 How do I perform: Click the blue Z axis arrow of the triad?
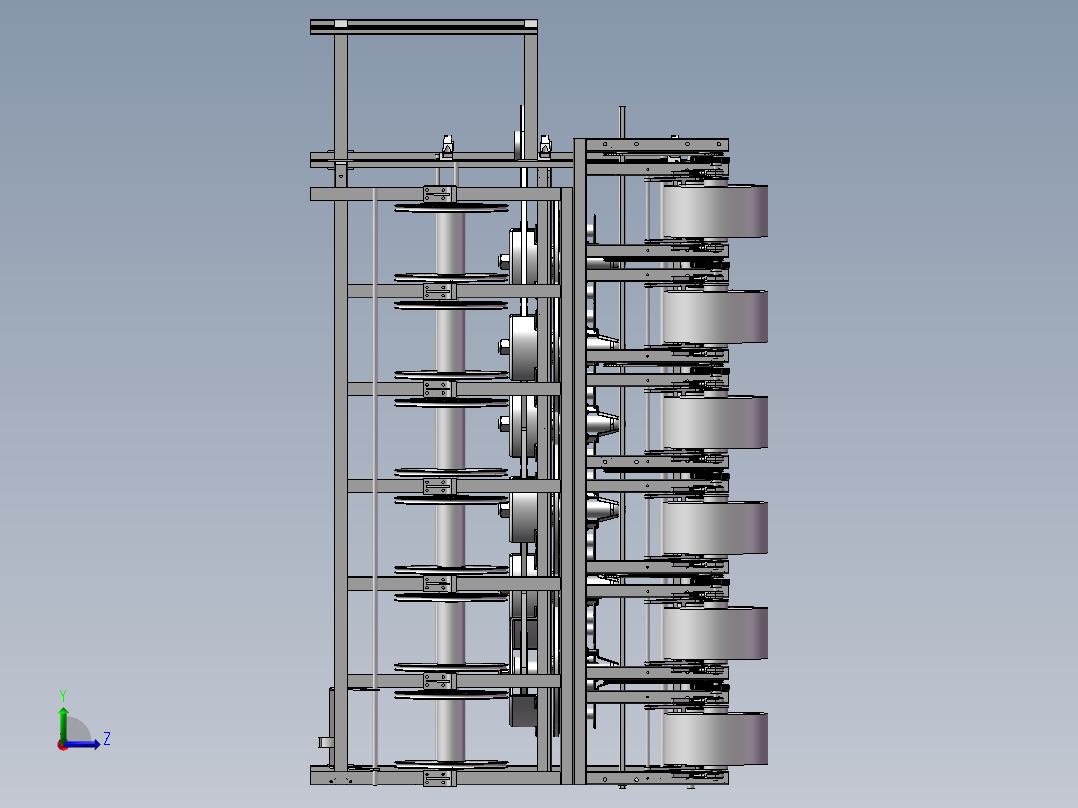tap(83, 744)
